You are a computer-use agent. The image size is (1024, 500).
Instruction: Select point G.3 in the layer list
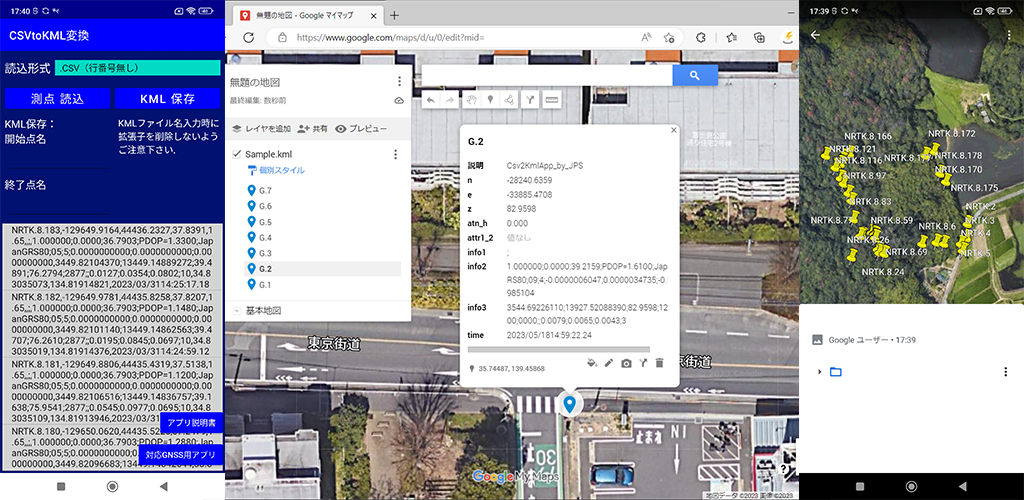coord(323,253)
